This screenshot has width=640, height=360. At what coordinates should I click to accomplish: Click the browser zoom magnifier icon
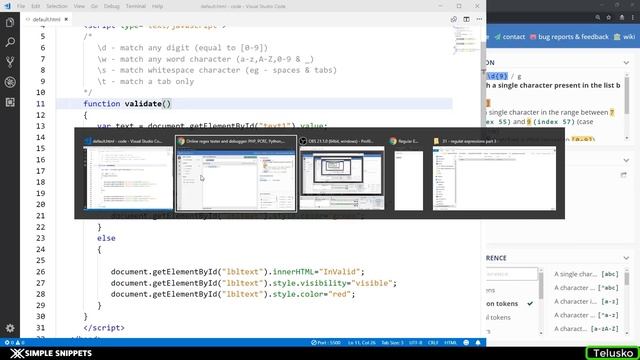[x=598, y=18]
